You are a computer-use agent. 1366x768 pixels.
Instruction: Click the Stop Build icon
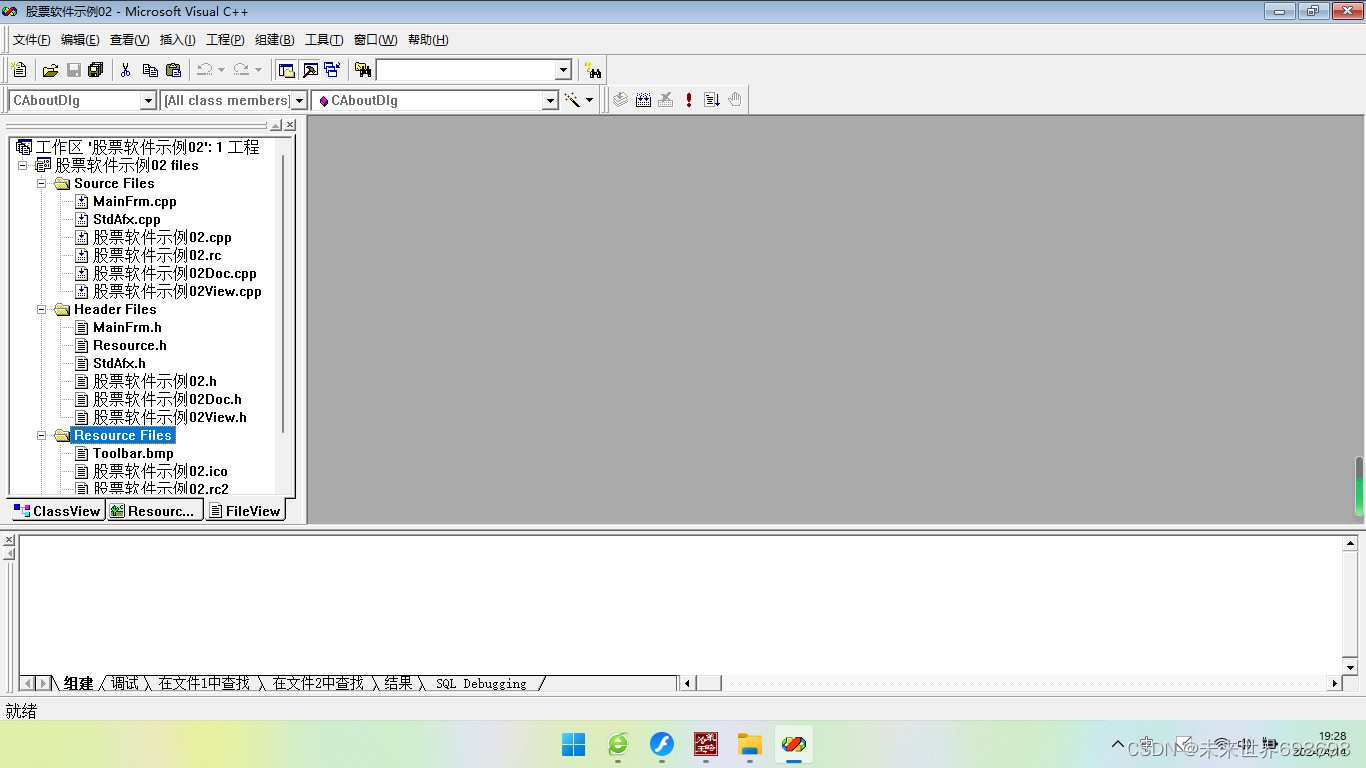666,100
